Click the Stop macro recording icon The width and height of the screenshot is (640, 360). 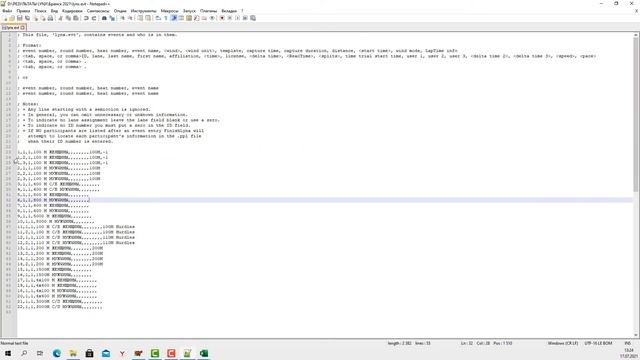point(230,18)
